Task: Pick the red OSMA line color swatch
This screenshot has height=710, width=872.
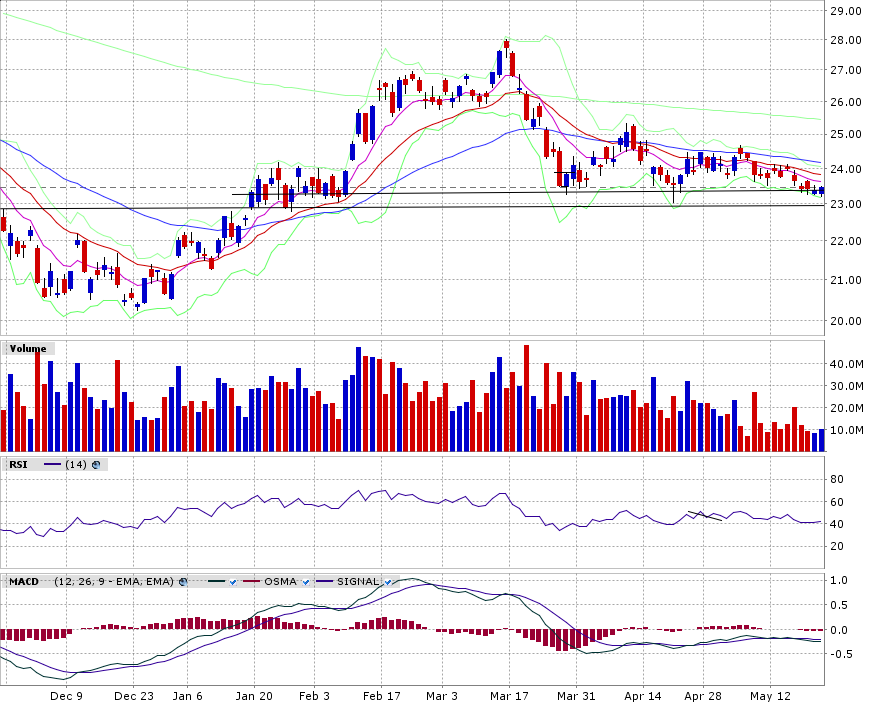Action: (x=253, y=581)
